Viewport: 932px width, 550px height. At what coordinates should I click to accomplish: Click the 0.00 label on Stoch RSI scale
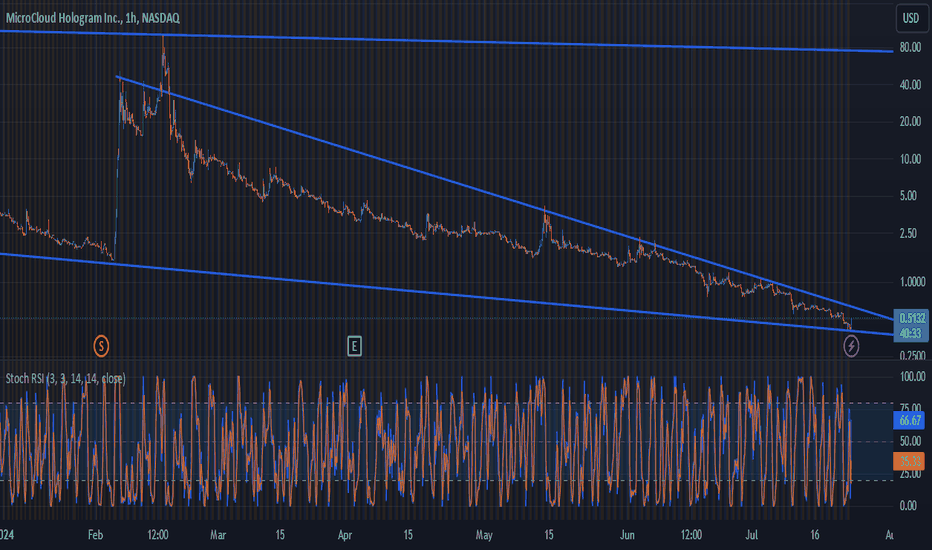click(x=908, y=506)
